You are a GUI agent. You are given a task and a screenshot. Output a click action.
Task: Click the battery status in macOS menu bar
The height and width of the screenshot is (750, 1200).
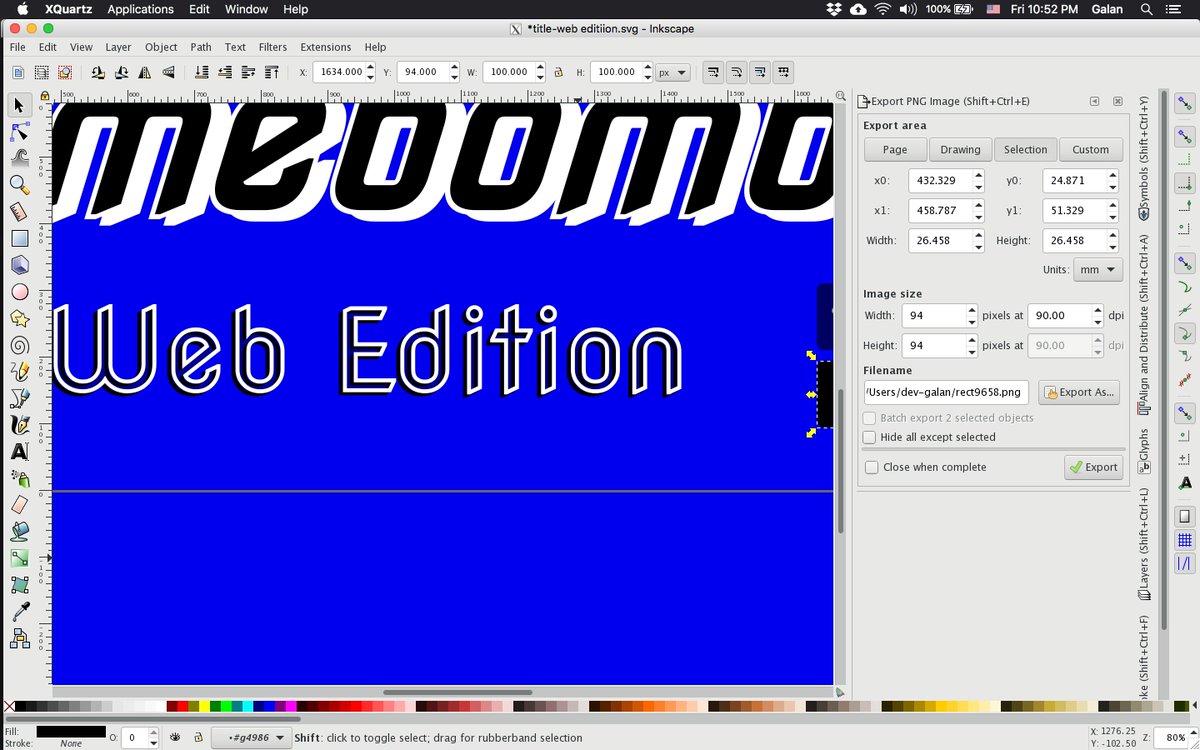pyautogui.click(x=949, y=9)
